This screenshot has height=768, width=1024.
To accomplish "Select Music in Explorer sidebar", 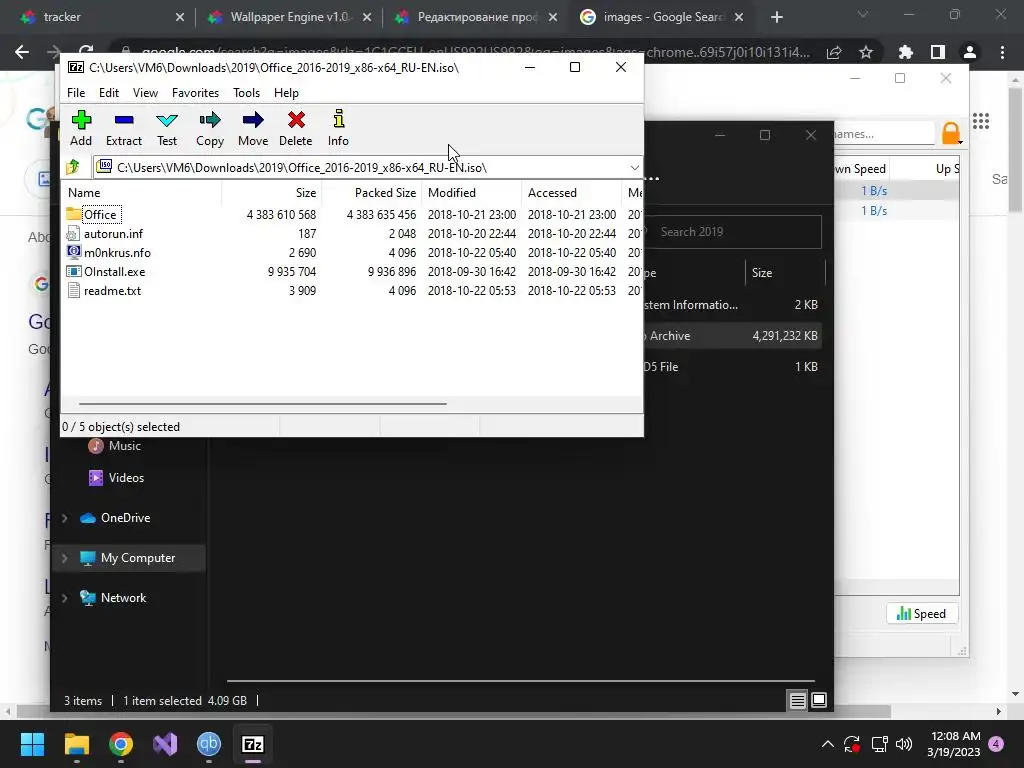I will point(115,446).
